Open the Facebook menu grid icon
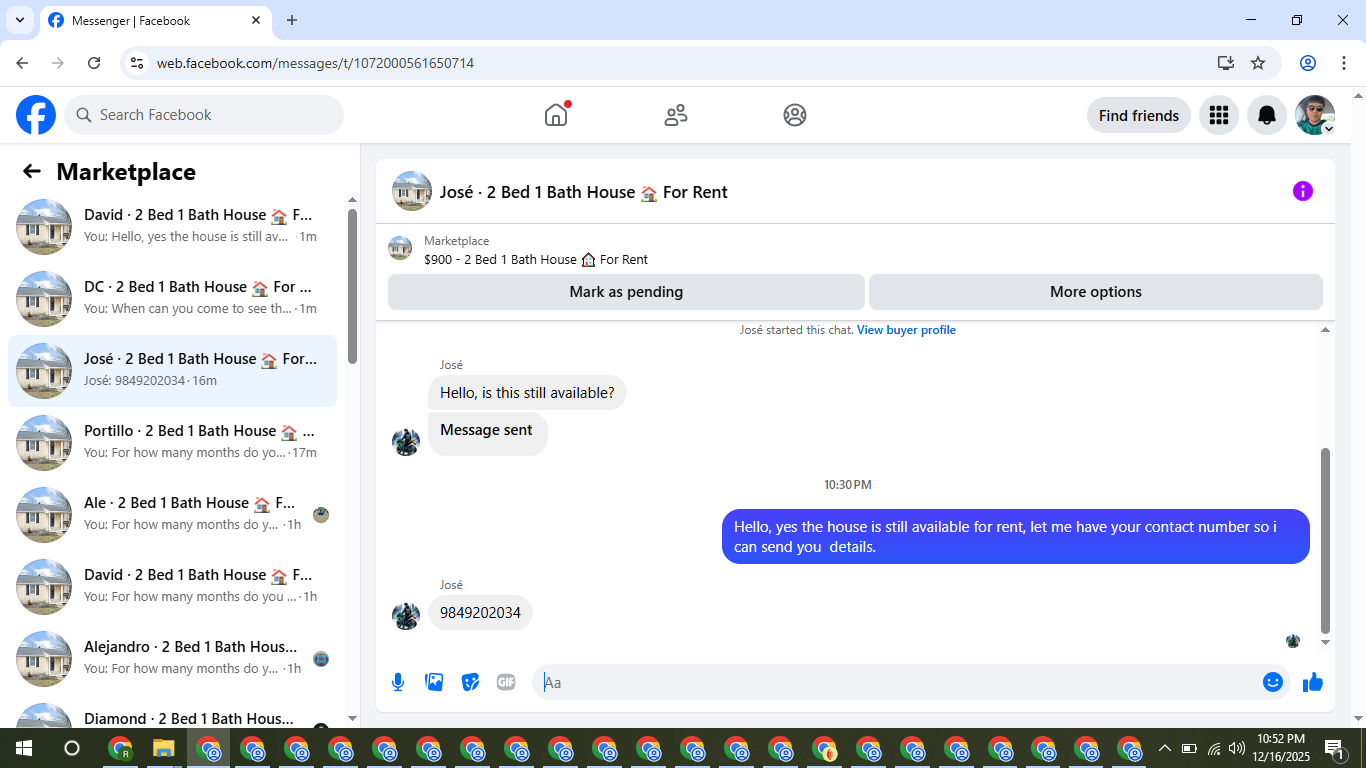The height and width of the screenshot is (768, 1366). tap(1218, 115)
